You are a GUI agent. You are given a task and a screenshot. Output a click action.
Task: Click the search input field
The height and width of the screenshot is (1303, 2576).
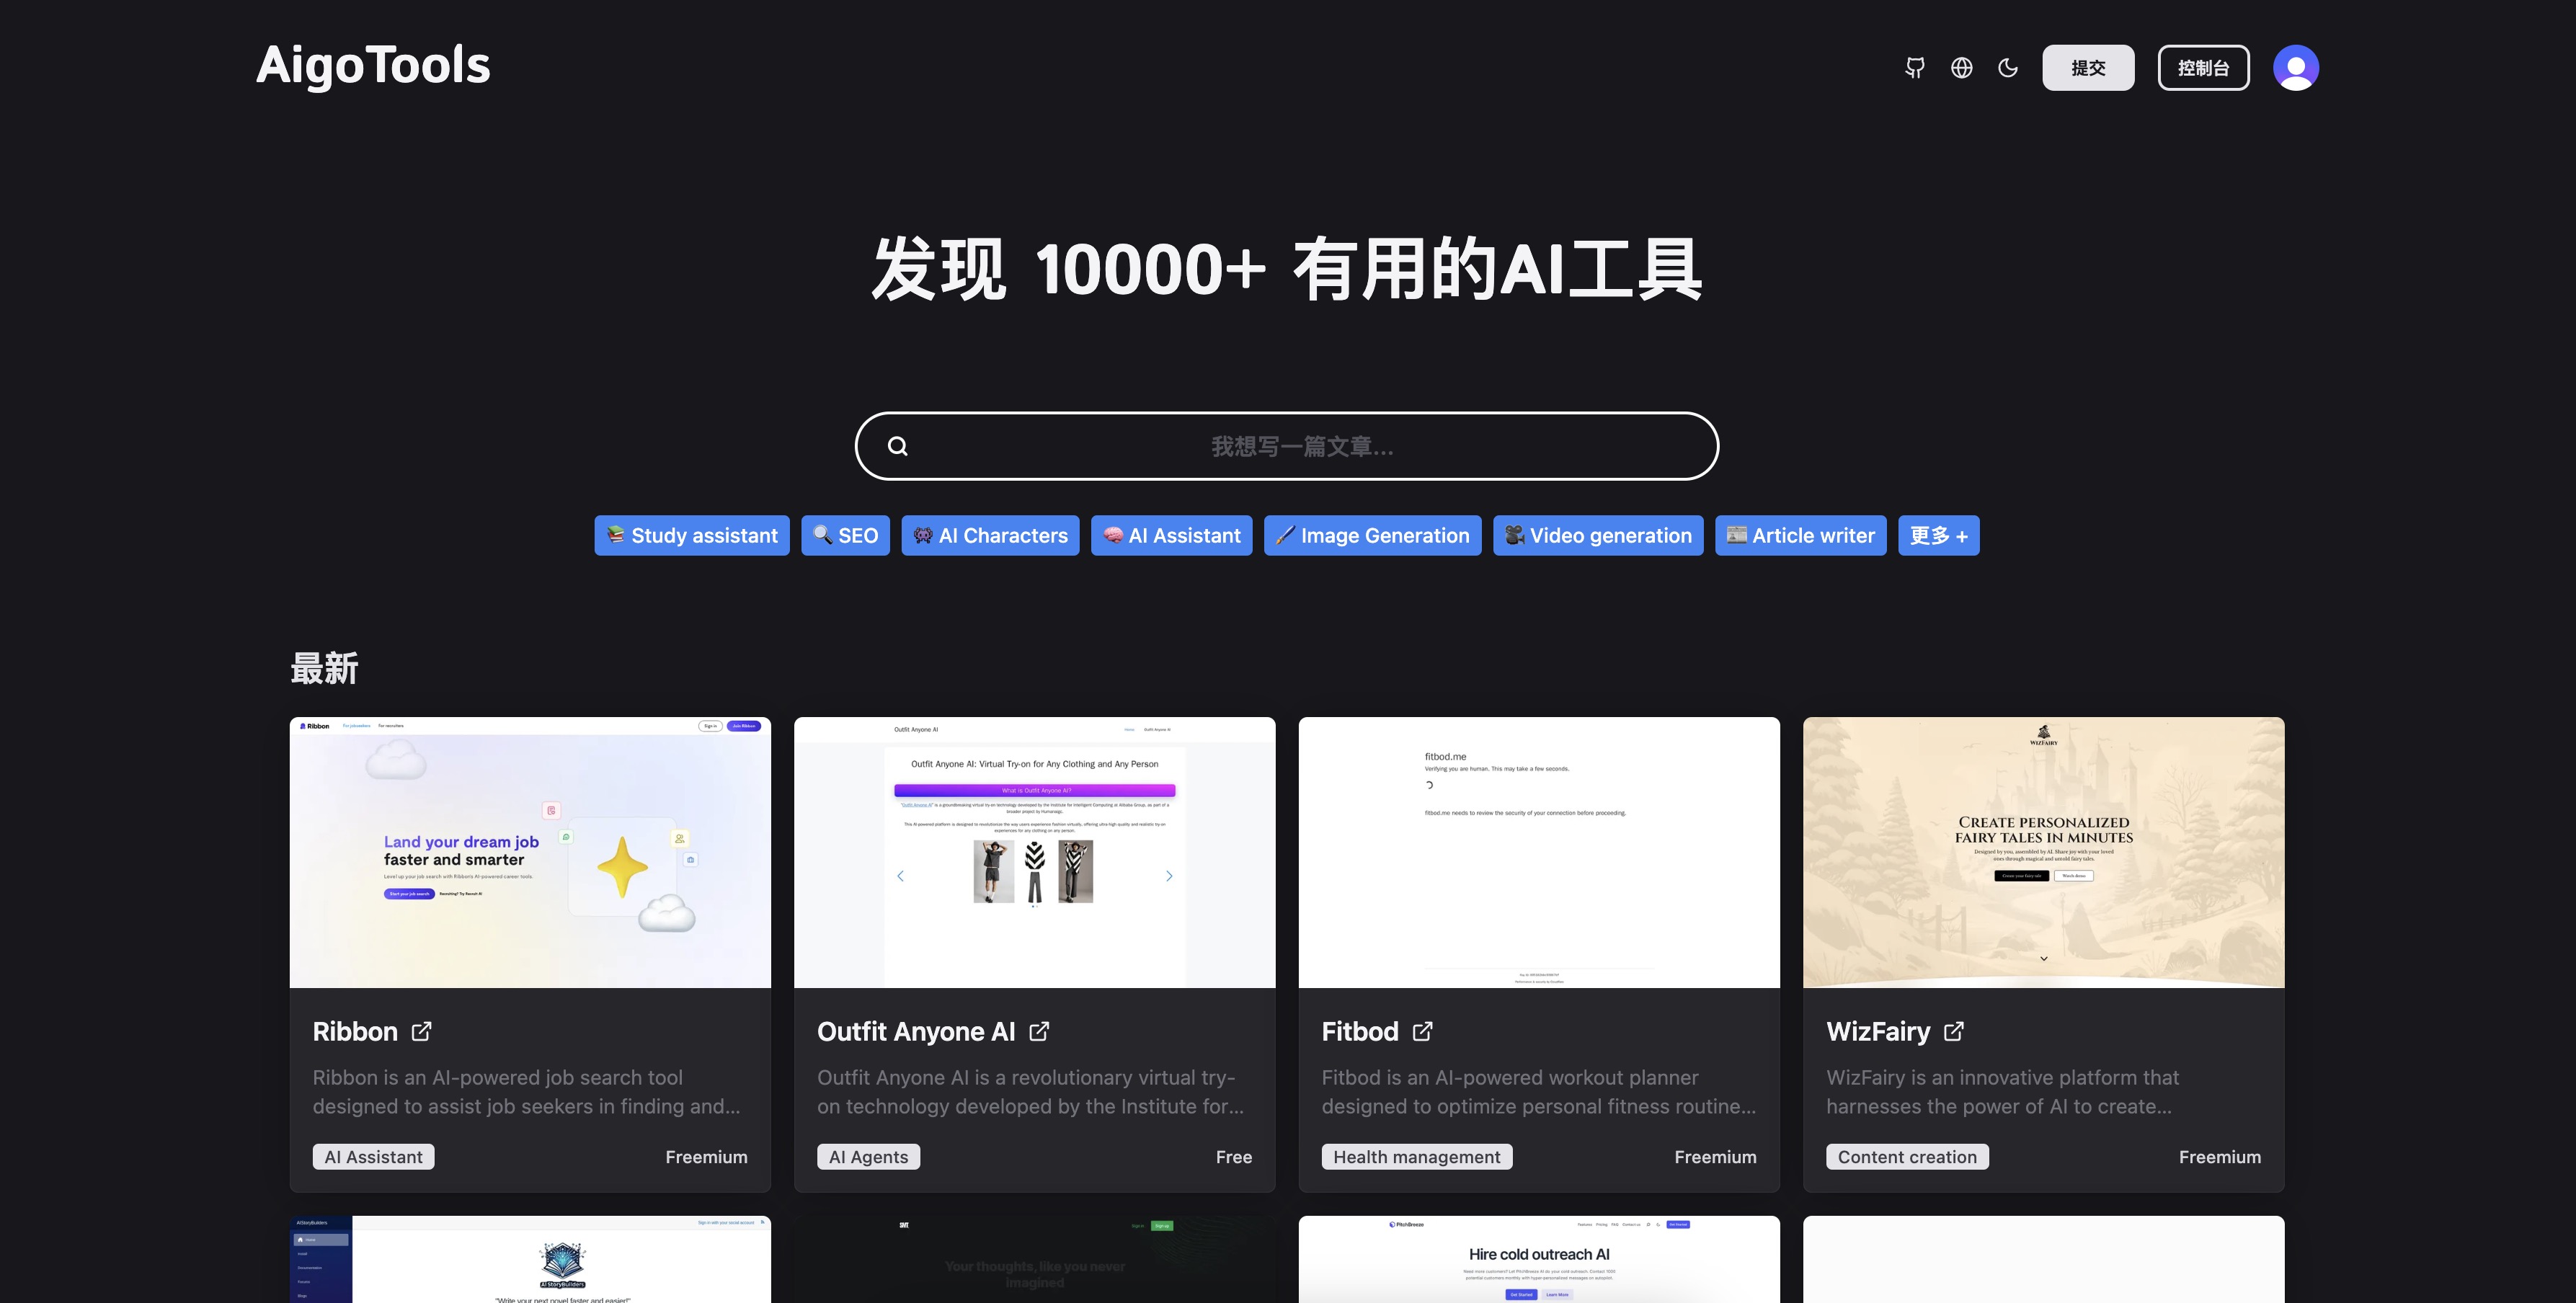[x=1288, y=445]
